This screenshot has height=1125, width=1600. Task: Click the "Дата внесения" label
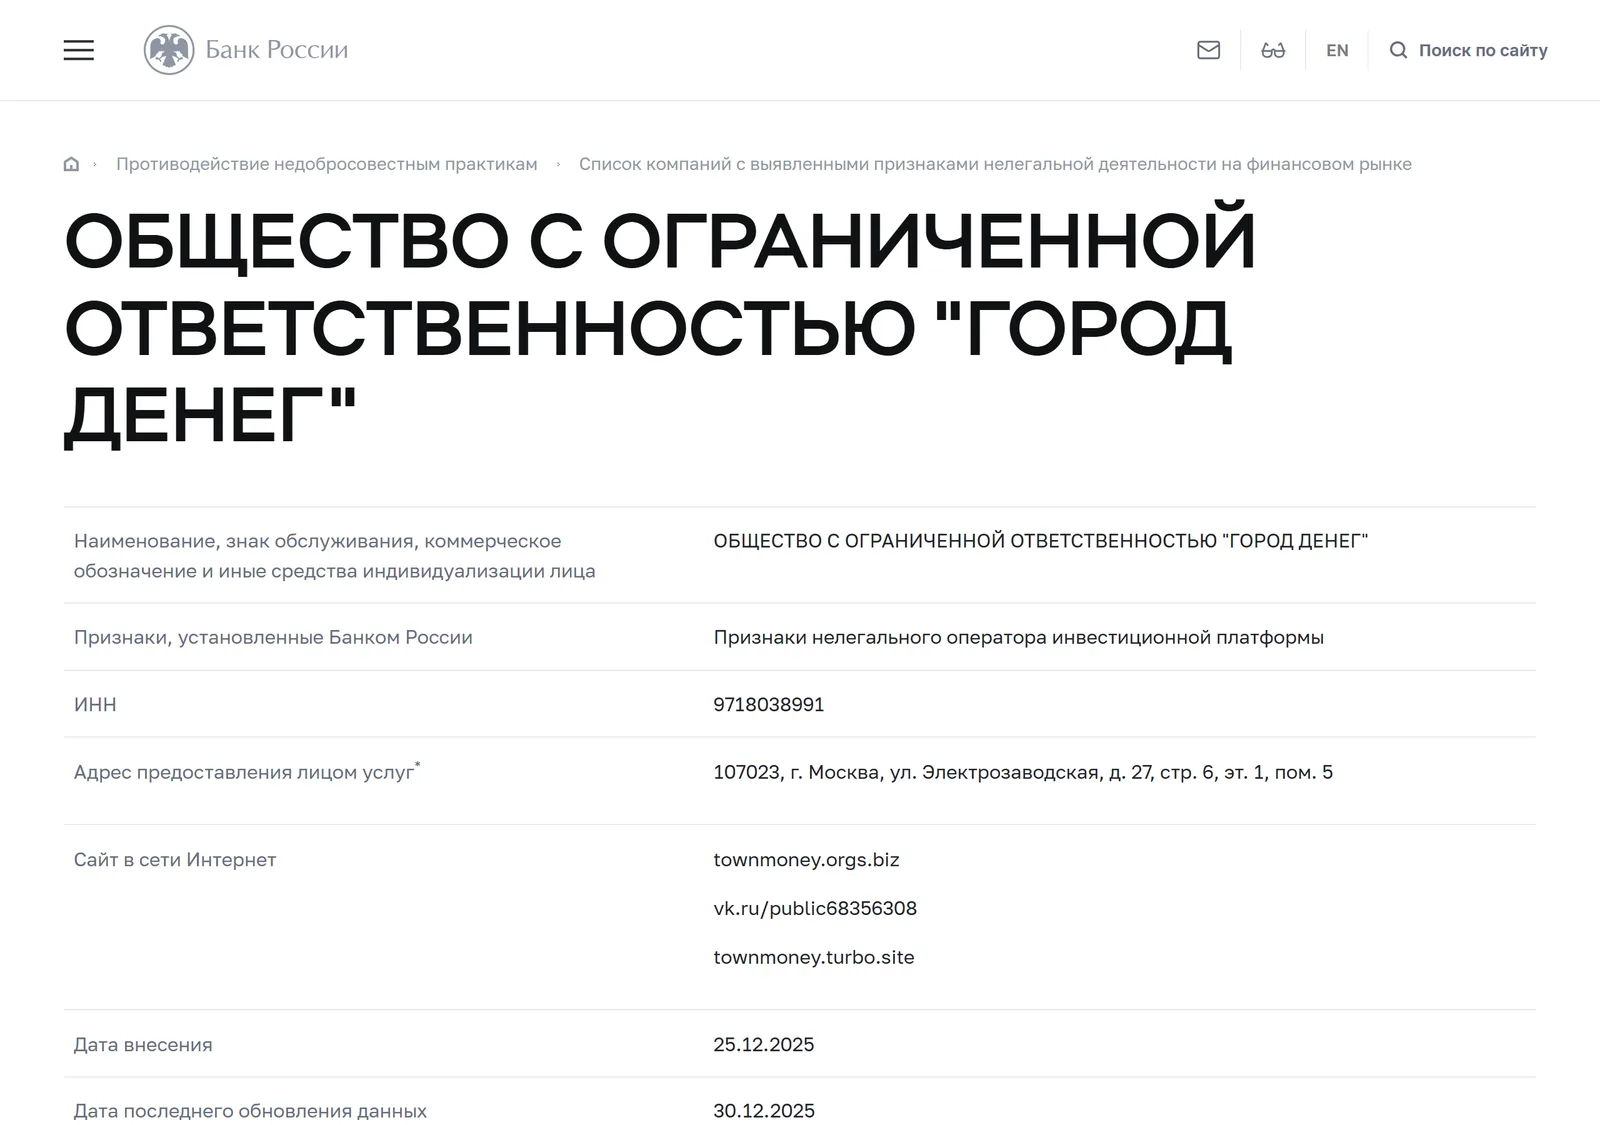coord(143,1044)
